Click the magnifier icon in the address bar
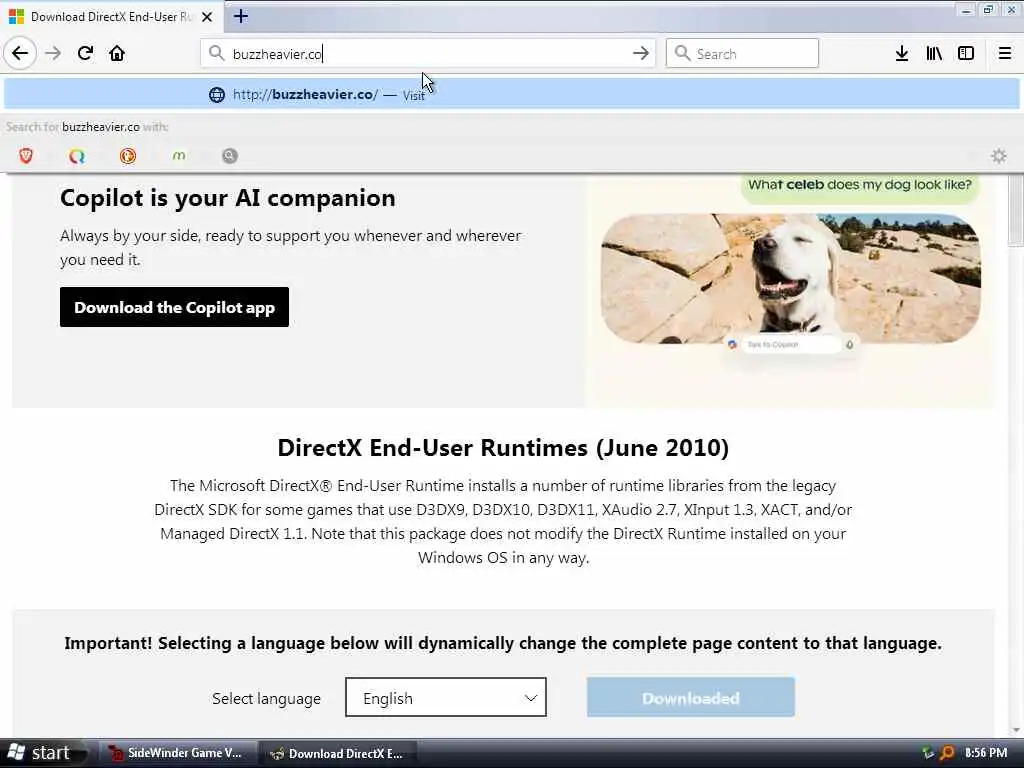The width and height of the screenshot is (1024, 768). tap(216, 53)
